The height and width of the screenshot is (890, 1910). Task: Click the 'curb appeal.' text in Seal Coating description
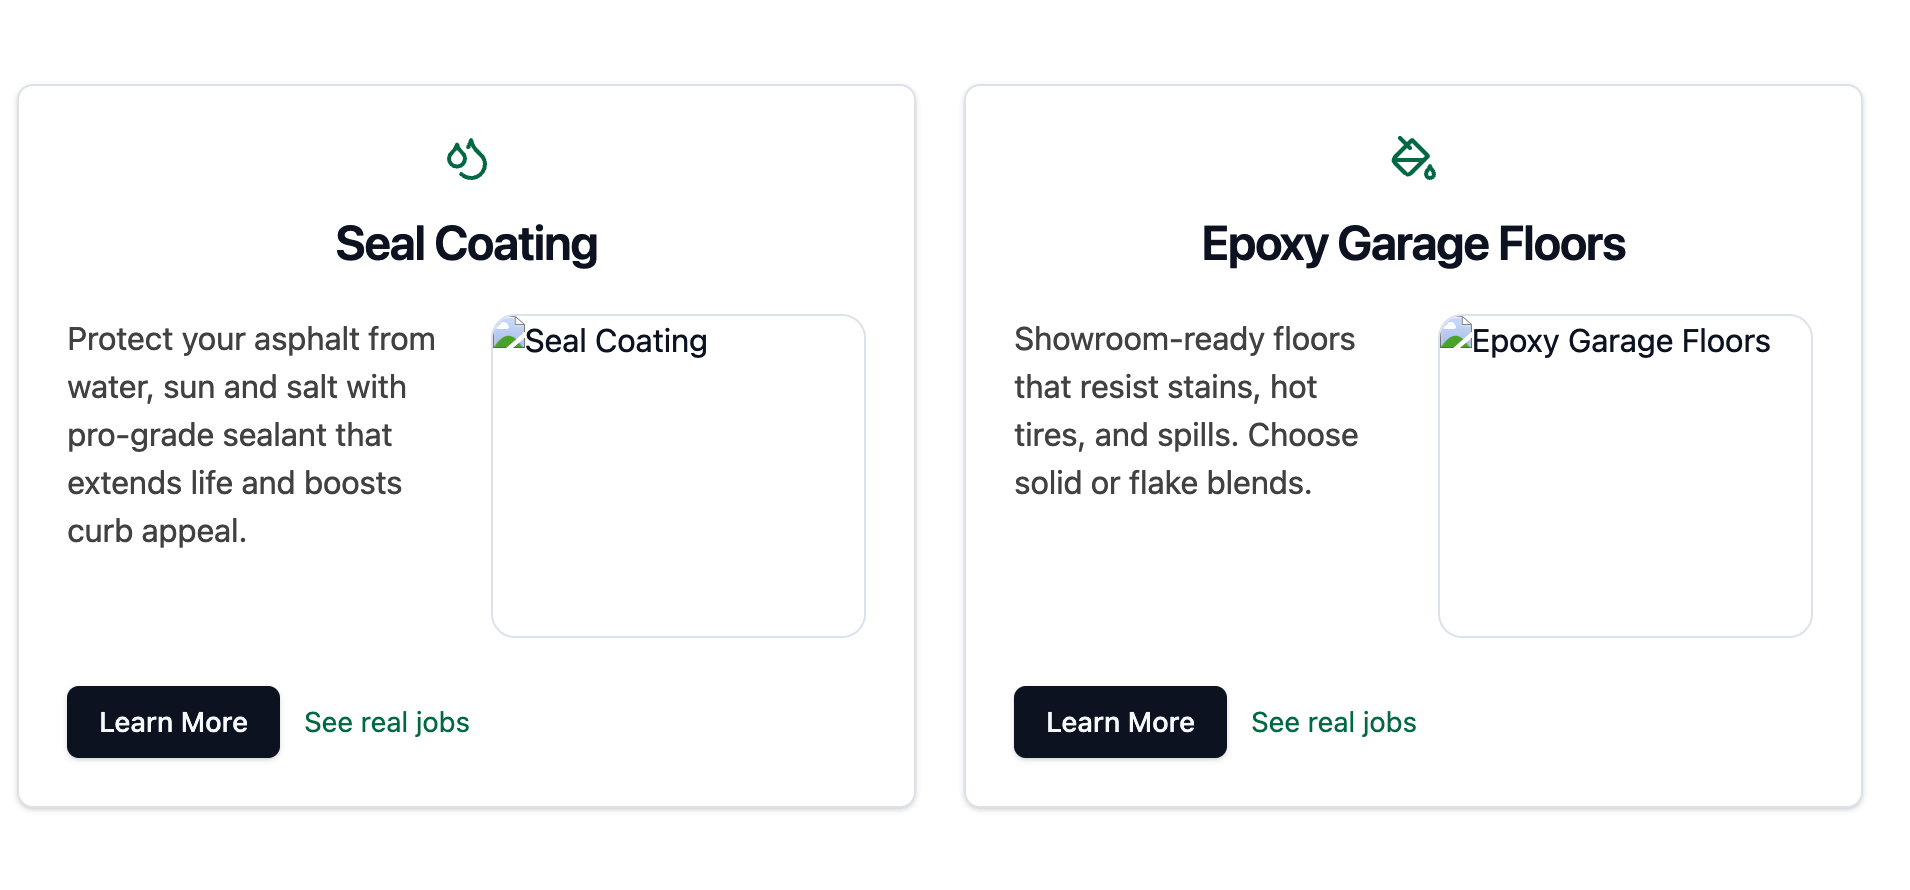[157, 531]
